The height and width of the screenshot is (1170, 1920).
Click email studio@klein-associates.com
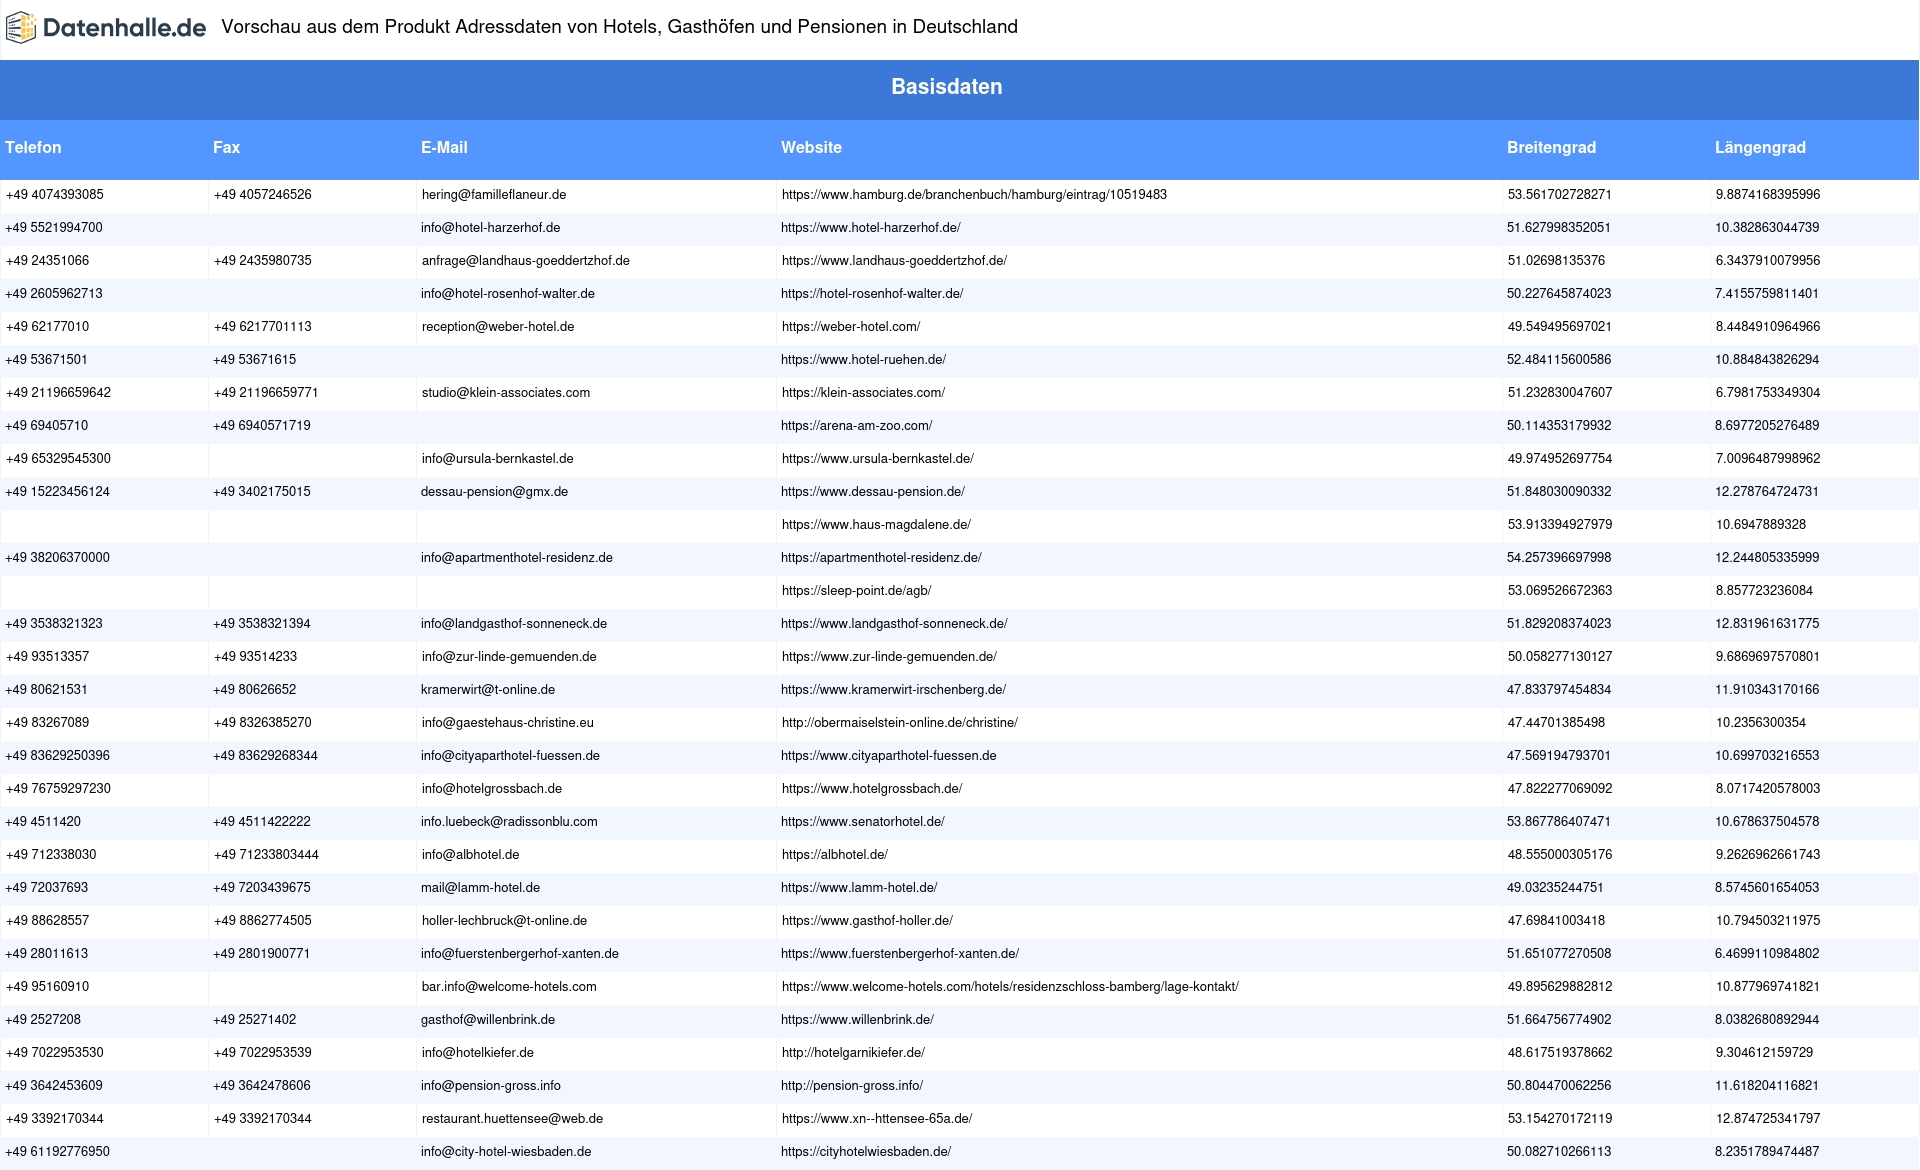click(506, 393)
